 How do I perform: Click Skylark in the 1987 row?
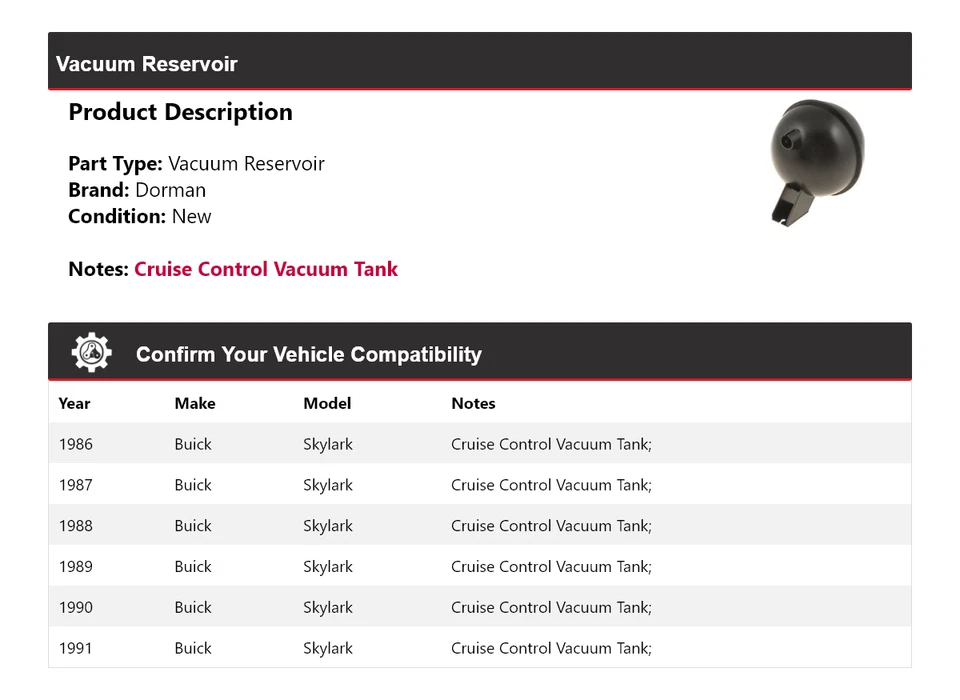[328, 485]
